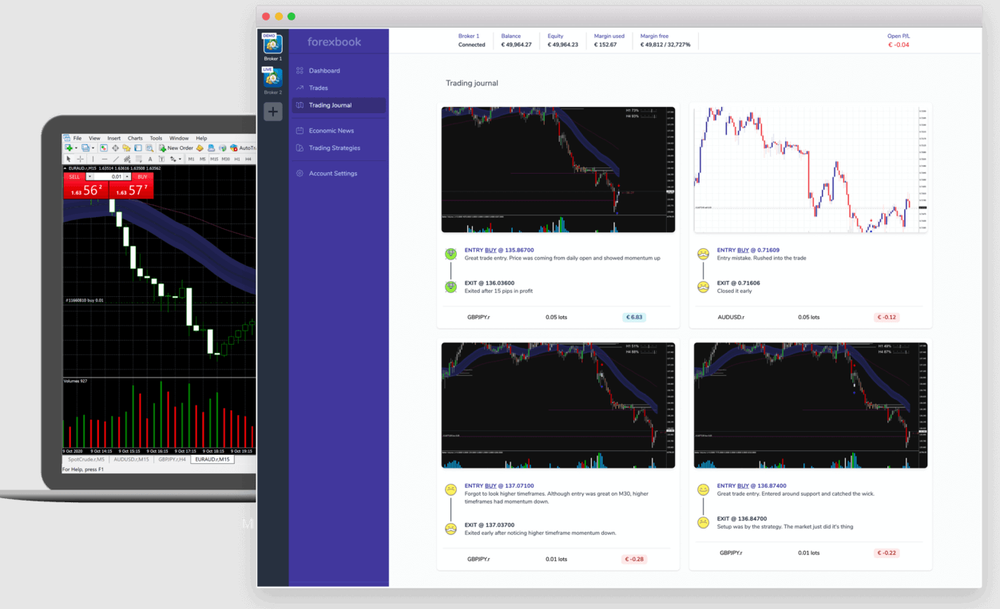Select the Broker 2 live account icon
Screen dimensions: 1000x609
[x=272, y=77]
